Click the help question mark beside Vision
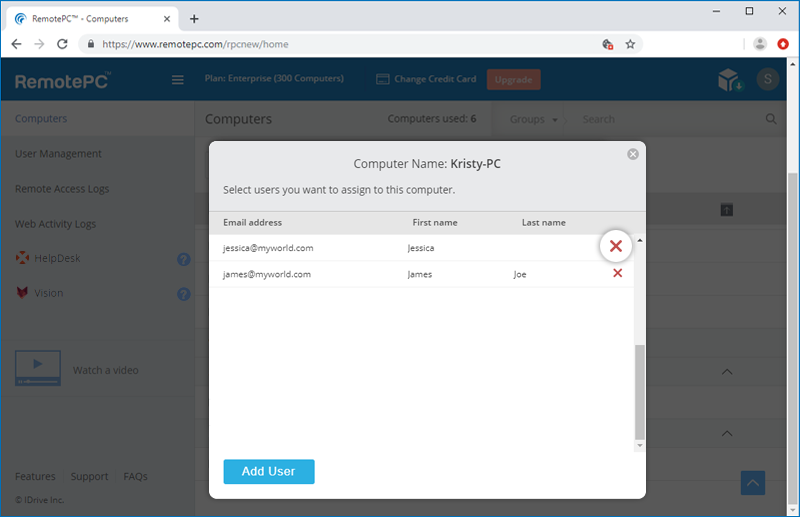This screenshot has height=517, width=800. tap(184, 294)
